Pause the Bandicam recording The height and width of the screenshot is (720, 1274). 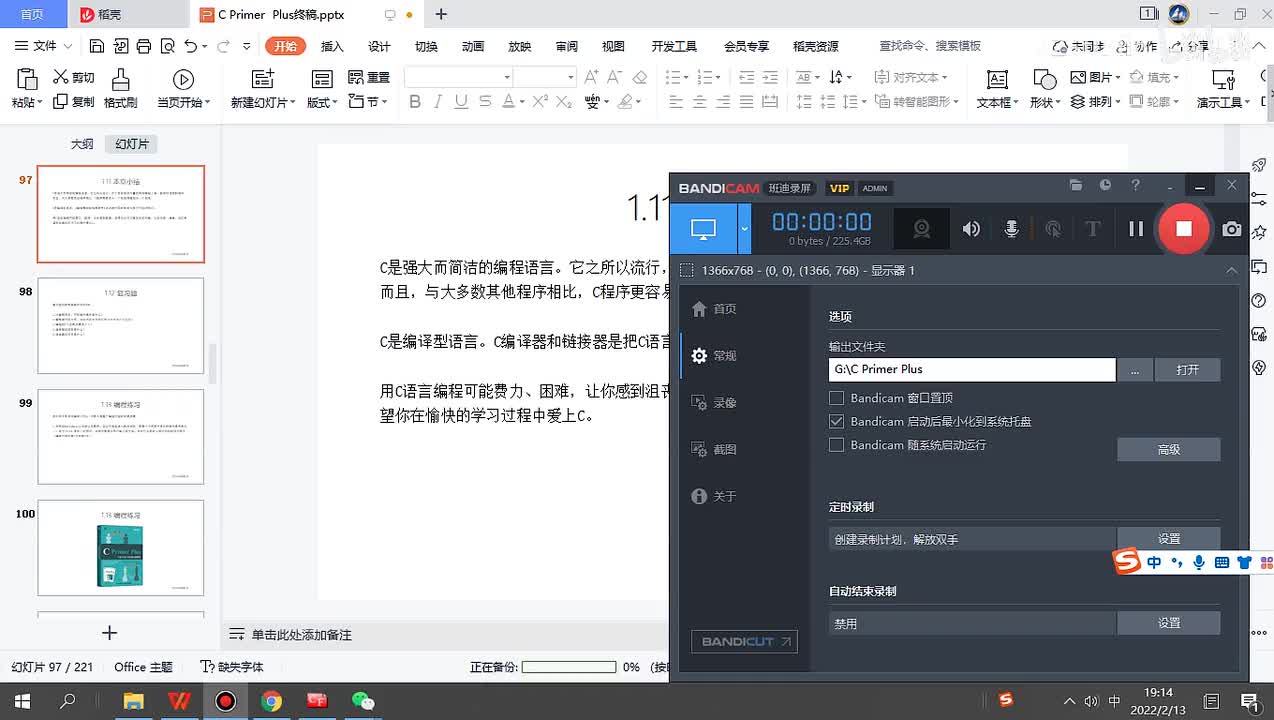click(1136, 229)
